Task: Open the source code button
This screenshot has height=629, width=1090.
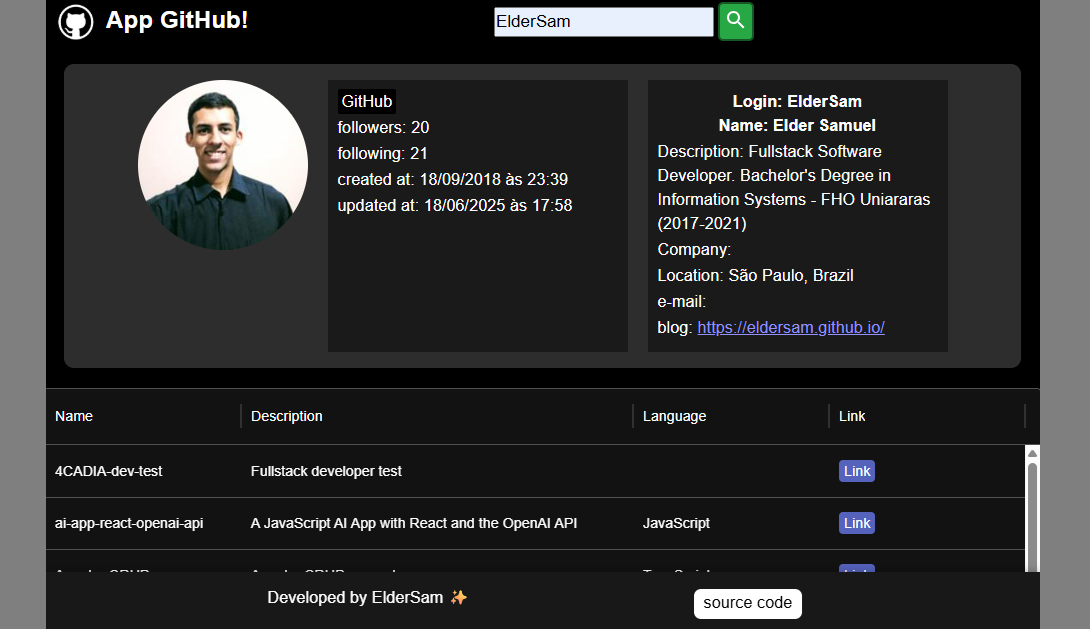Action: [747, 603]
